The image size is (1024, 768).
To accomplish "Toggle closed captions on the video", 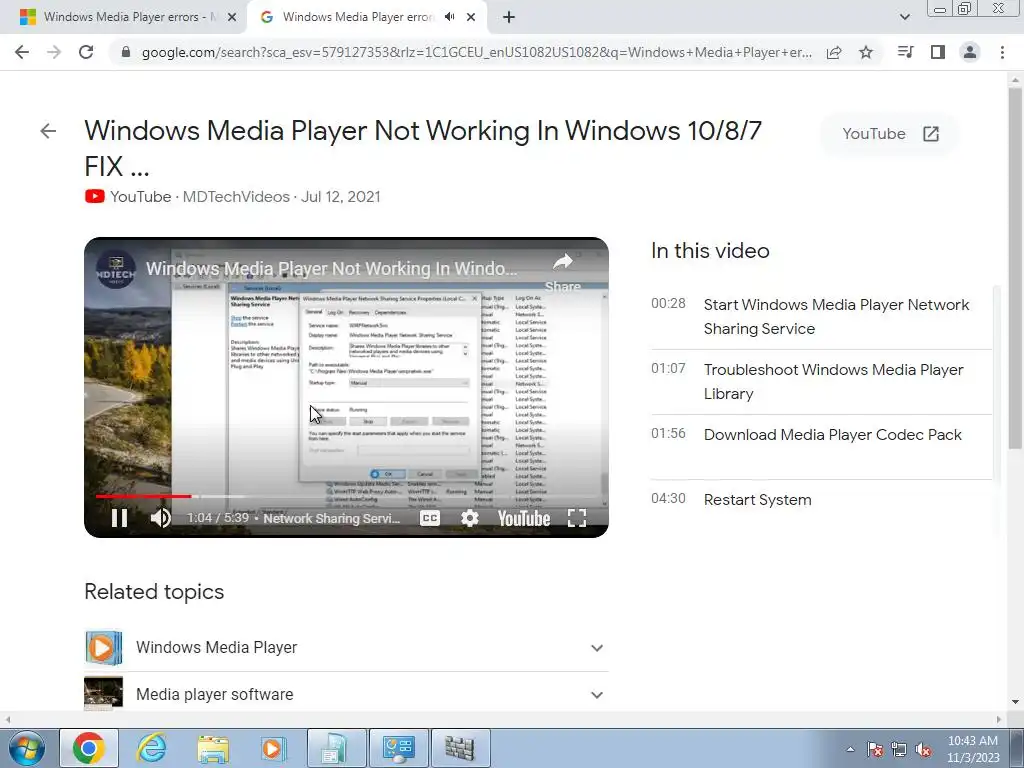I will pyautogui.click(x=430, y=518).
